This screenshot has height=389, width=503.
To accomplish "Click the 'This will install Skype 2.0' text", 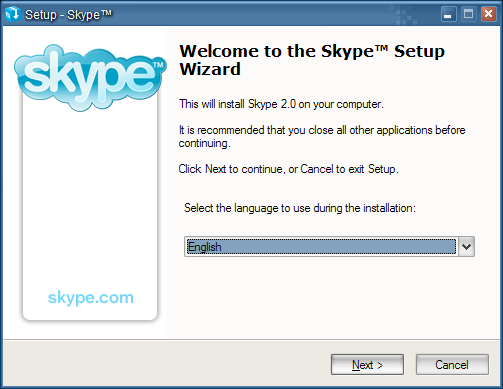I will [281, 104].
